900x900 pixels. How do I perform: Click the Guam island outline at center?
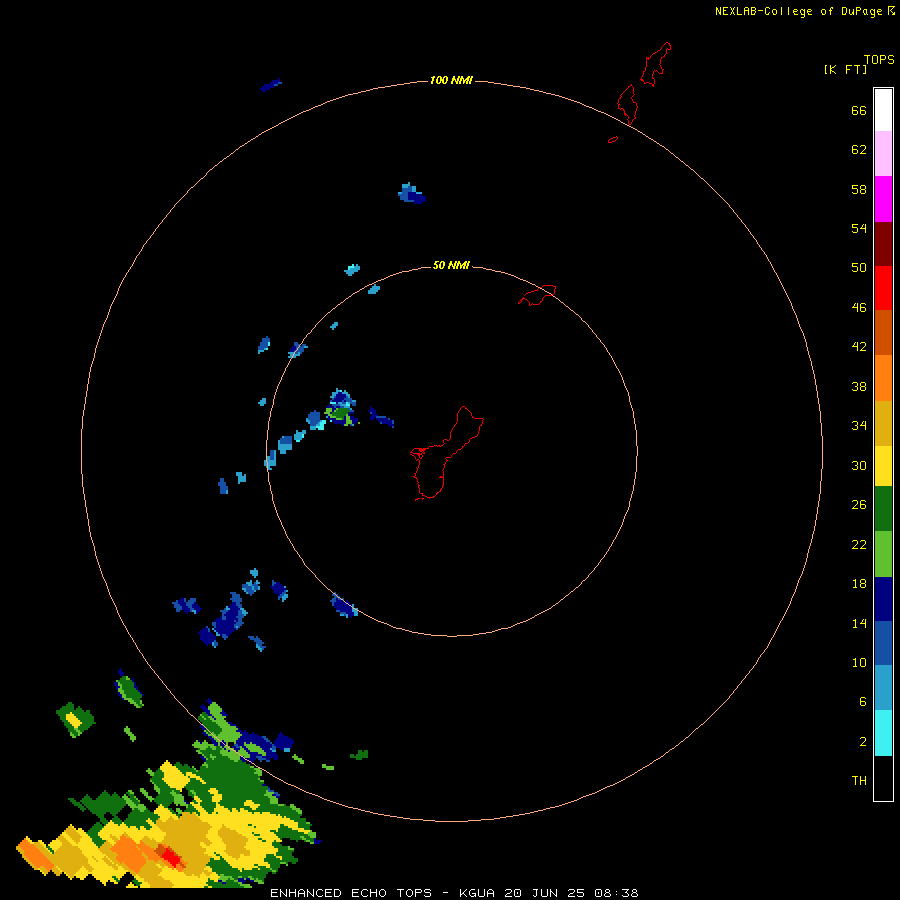[446, 453]
